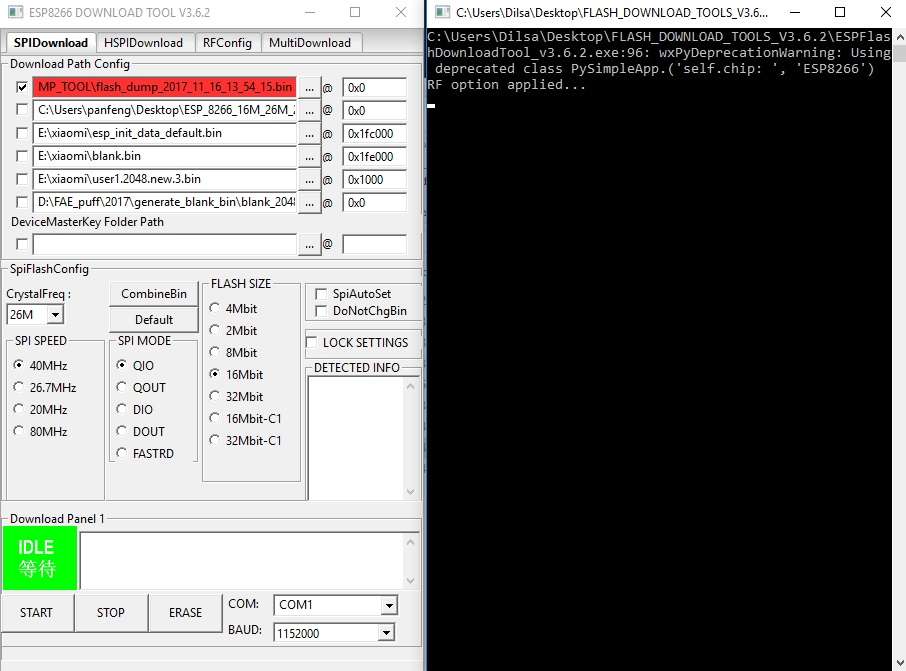906x671 pixels.
Task: Click the console window title bar icon
Action: (441, 12)
